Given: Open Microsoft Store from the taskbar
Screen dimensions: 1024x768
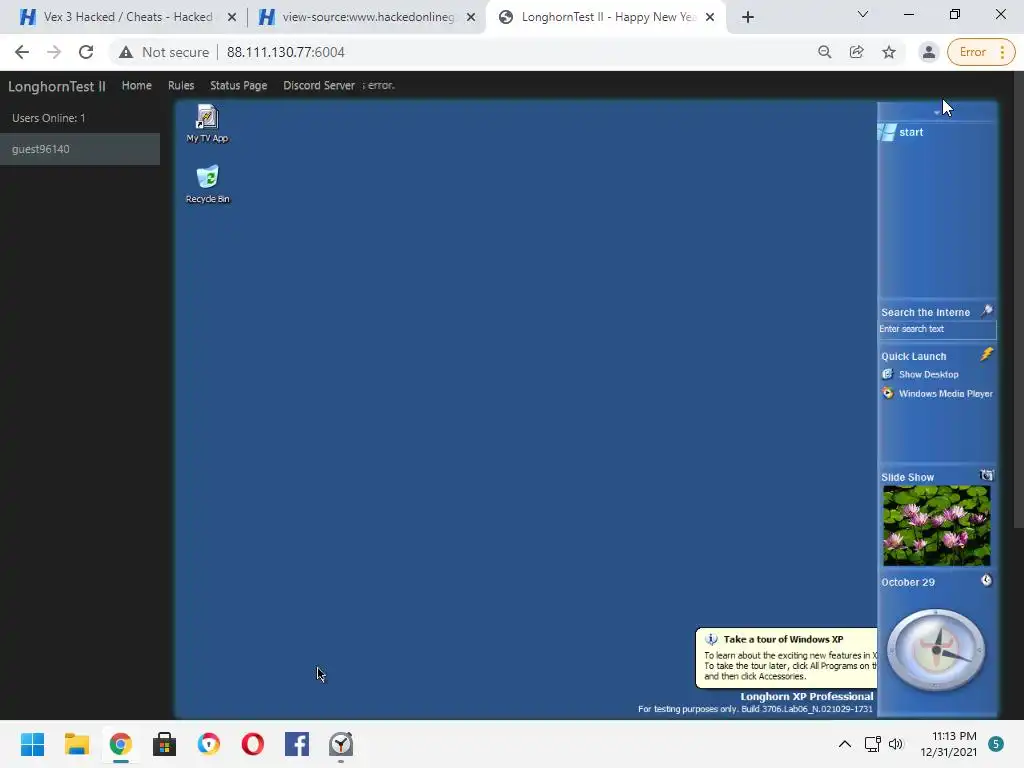Looking at the screenshot, I should coord(165,744).
